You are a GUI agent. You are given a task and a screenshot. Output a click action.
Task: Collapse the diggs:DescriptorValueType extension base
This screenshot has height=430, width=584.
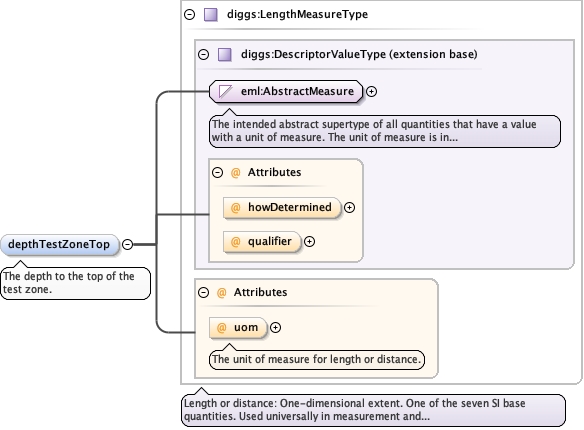pyautogui.click(x=203, y=54)
